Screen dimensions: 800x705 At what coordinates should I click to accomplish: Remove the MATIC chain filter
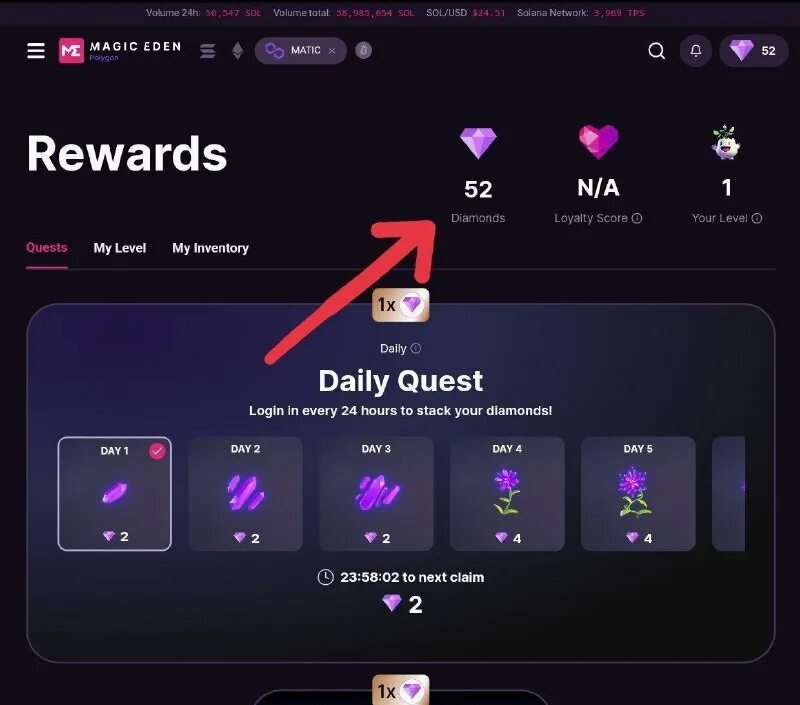(x=332, y=51)
